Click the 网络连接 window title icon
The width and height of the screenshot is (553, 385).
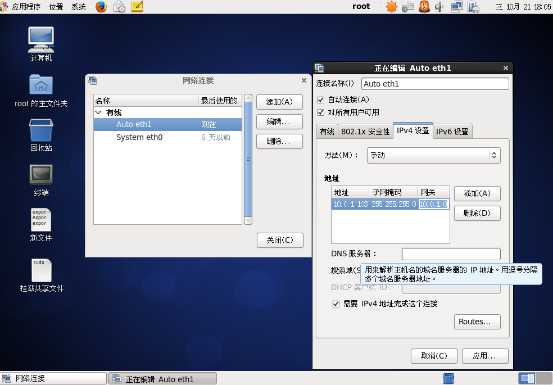(92, 80)
